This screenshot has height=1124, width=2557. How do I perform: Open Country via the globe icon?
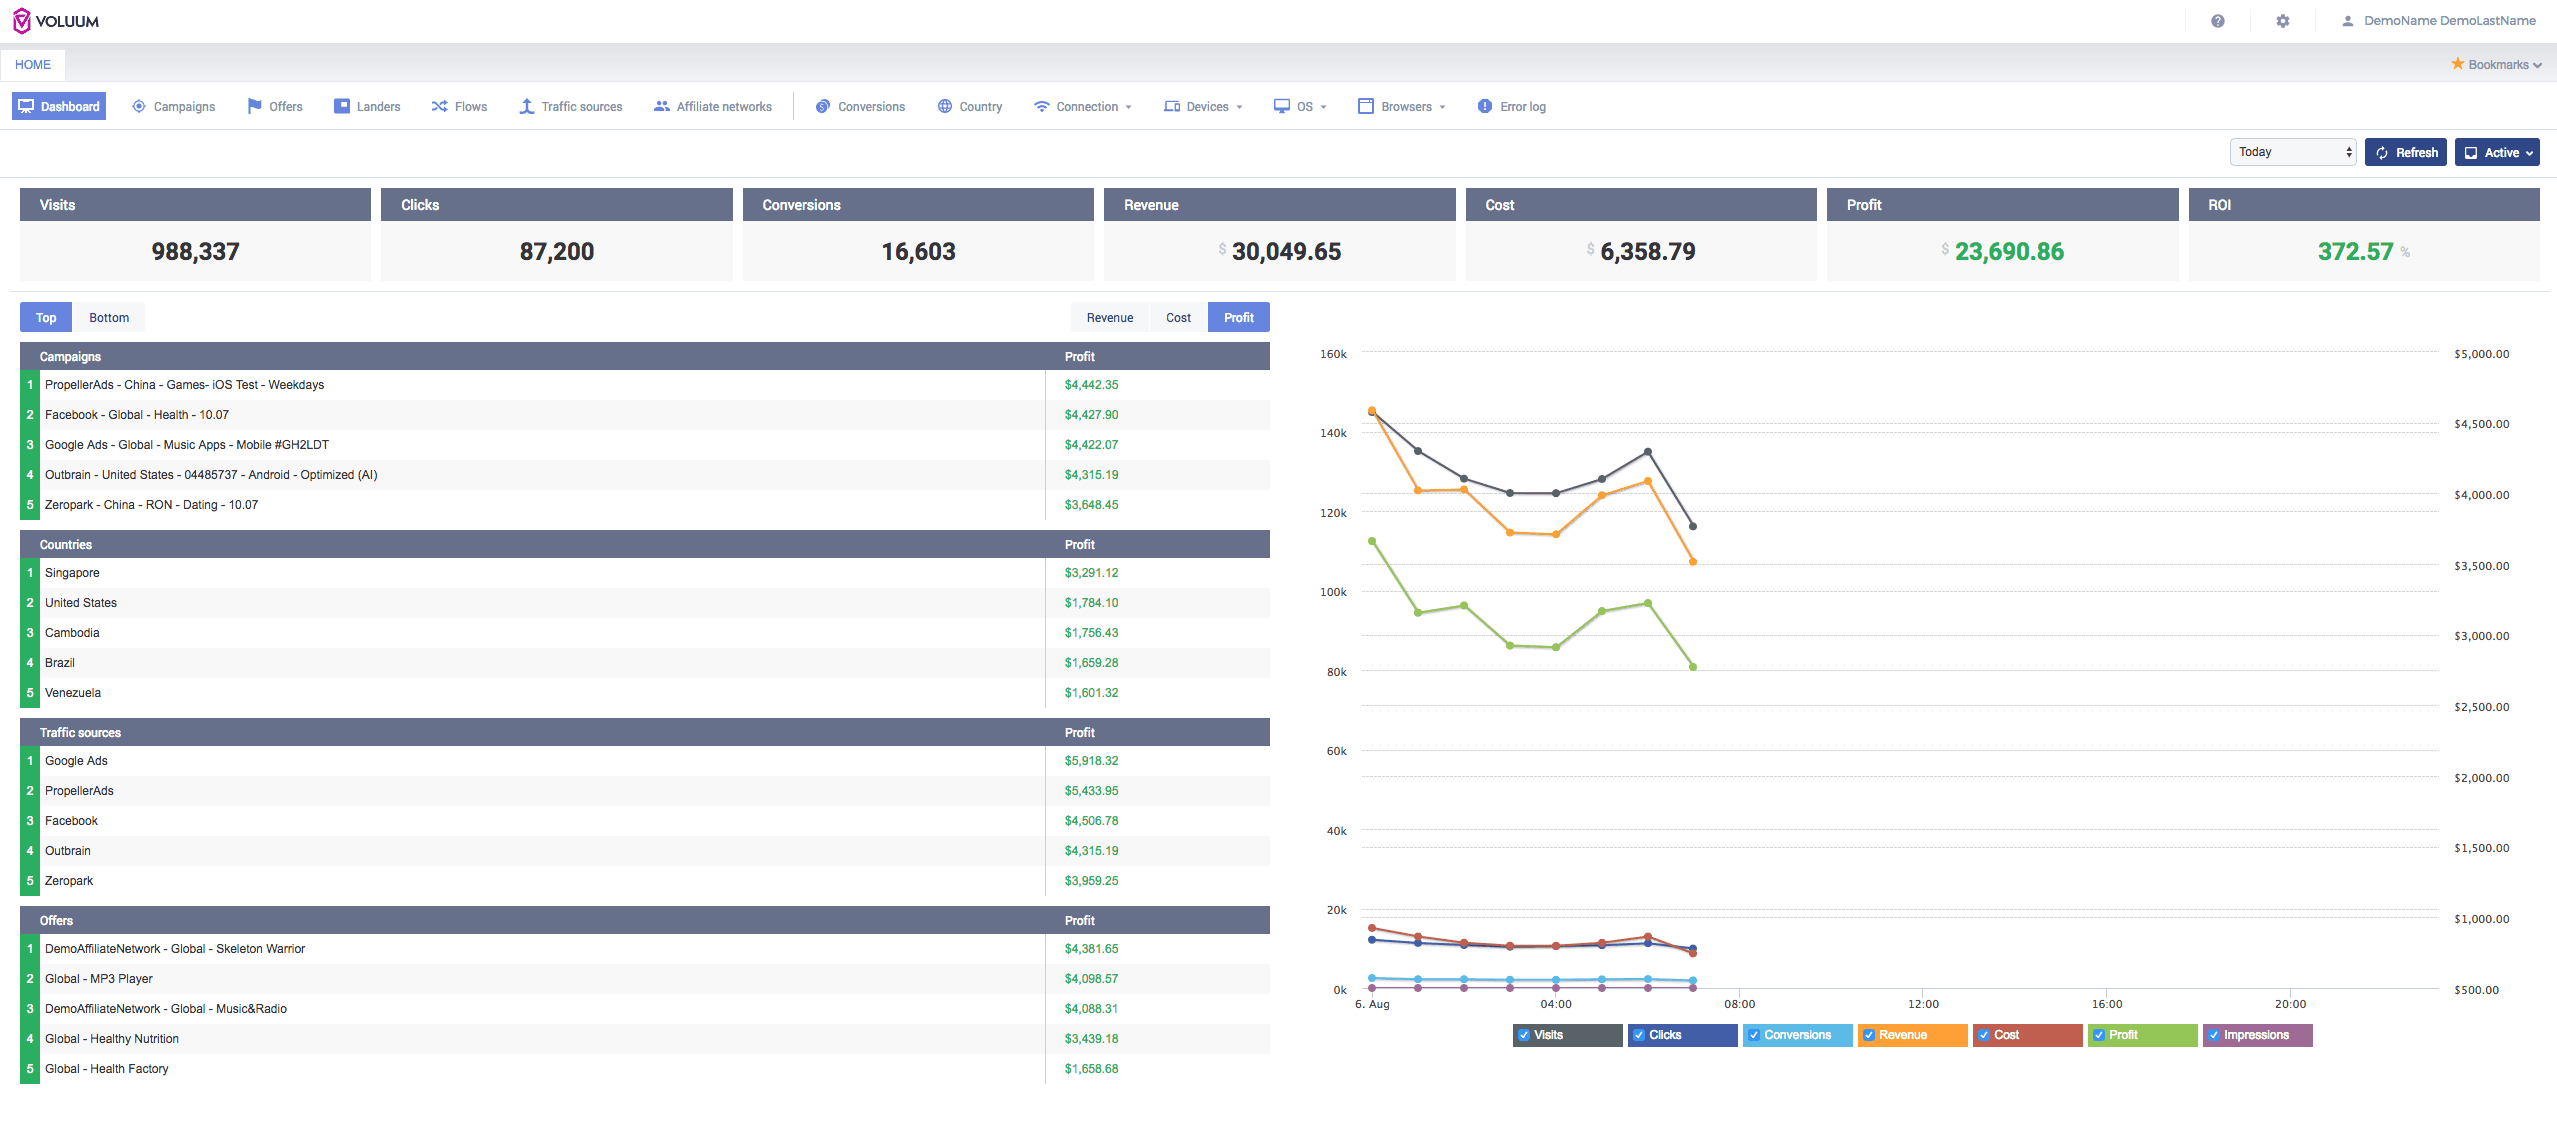point(944,106)
